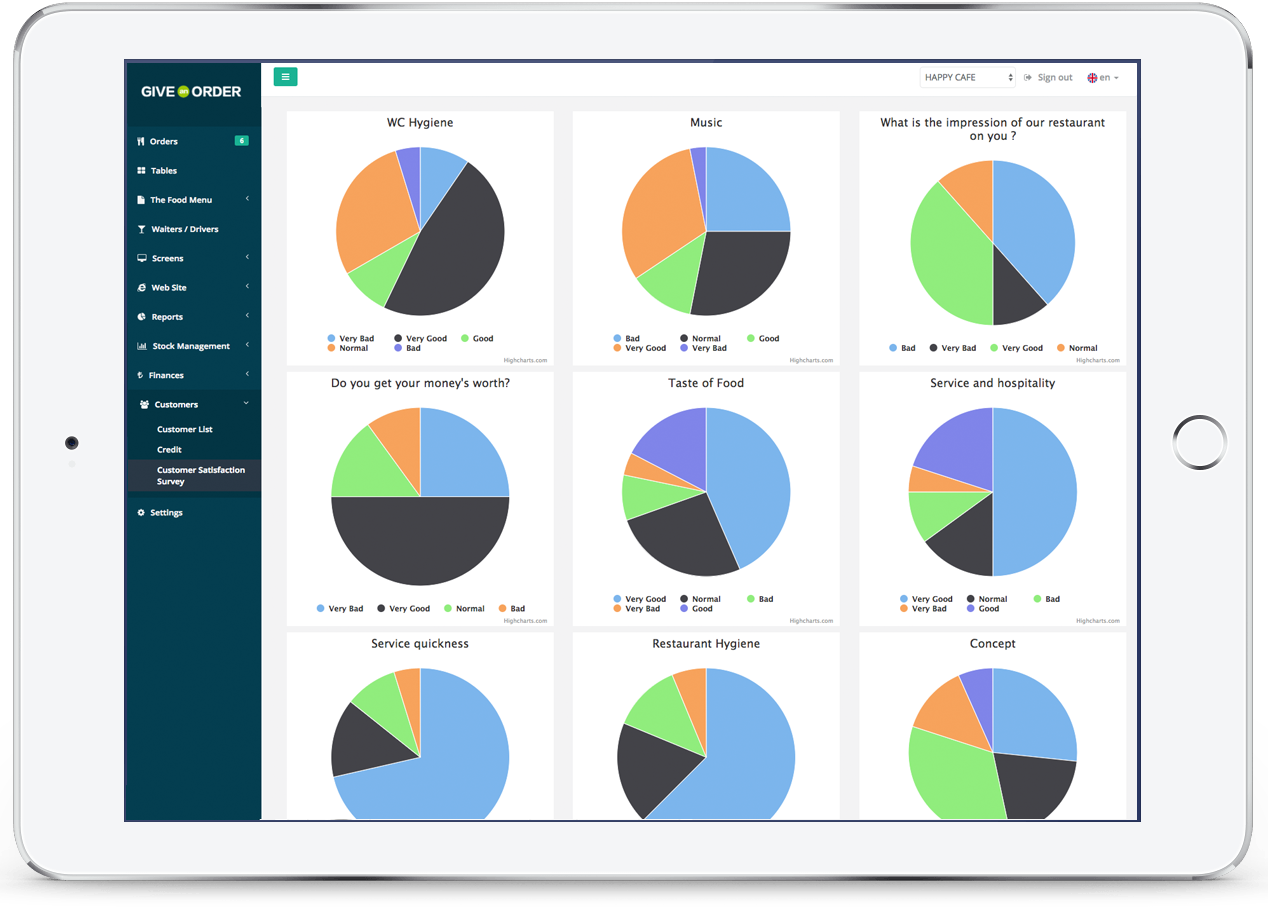This screenshot has width=1268, height=922.
Task: Click the Reports pie chart icon
Action: (x=141, y=317)
